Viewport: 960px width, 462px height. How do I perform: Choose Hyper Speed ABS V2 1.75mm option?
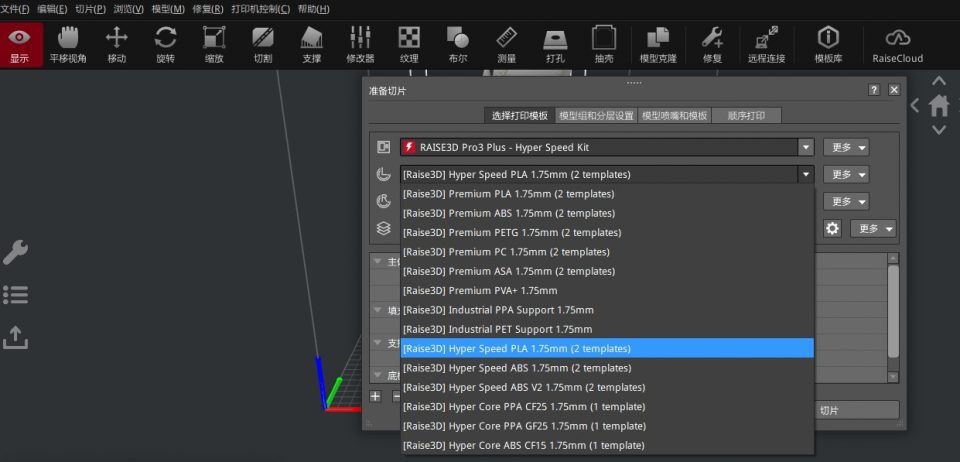[607, 387]
